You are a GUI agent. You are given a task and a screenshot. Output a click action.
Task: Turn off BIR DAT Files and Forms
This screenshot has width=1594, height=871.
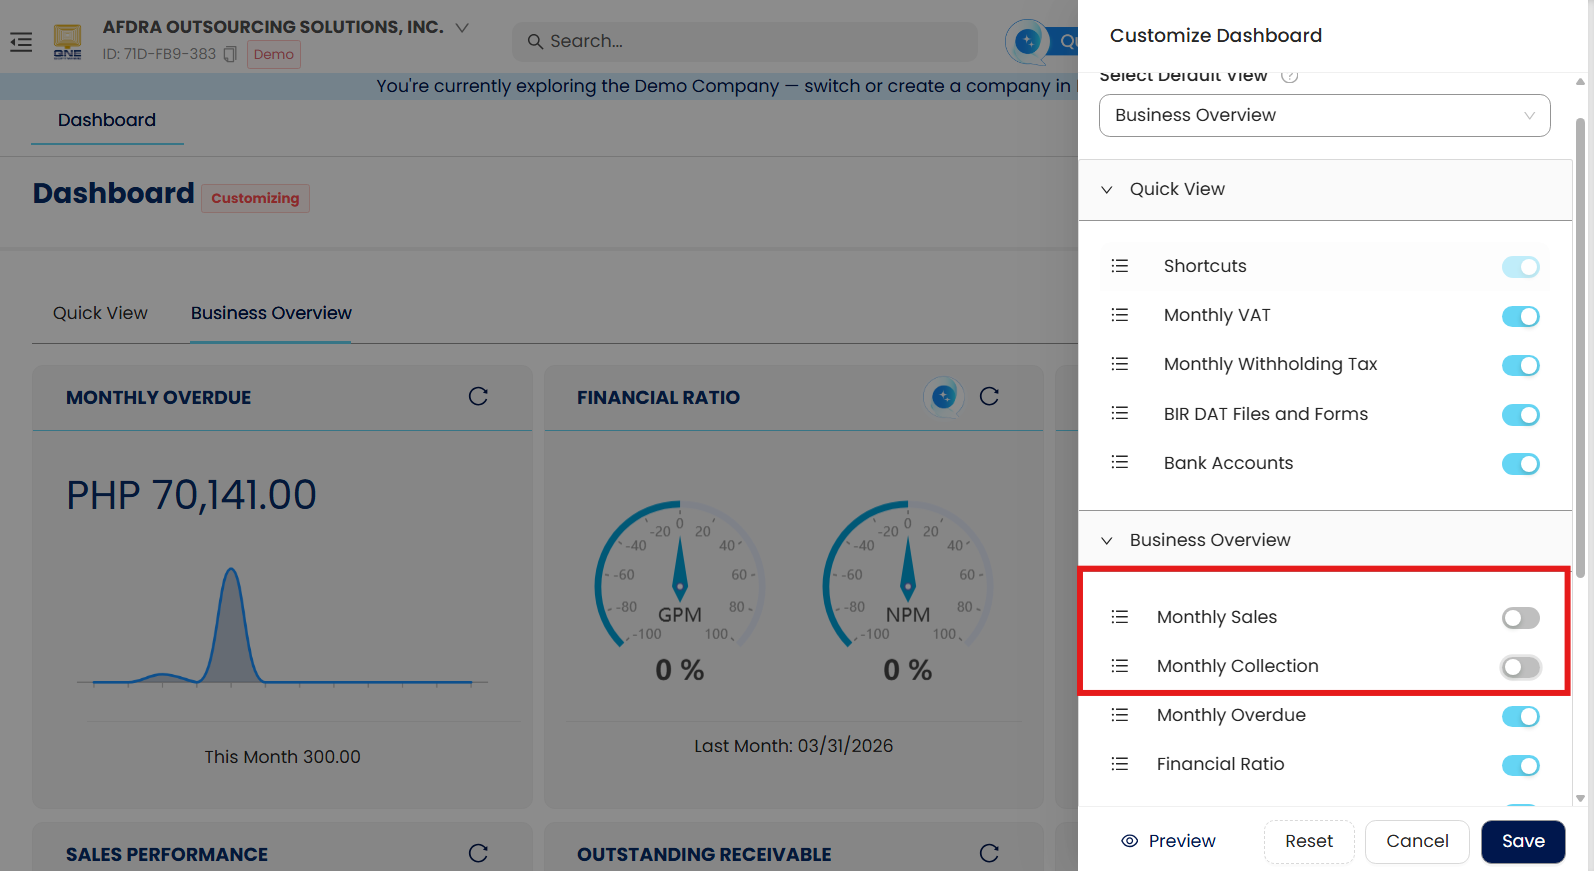click(x=1520, y=414)
